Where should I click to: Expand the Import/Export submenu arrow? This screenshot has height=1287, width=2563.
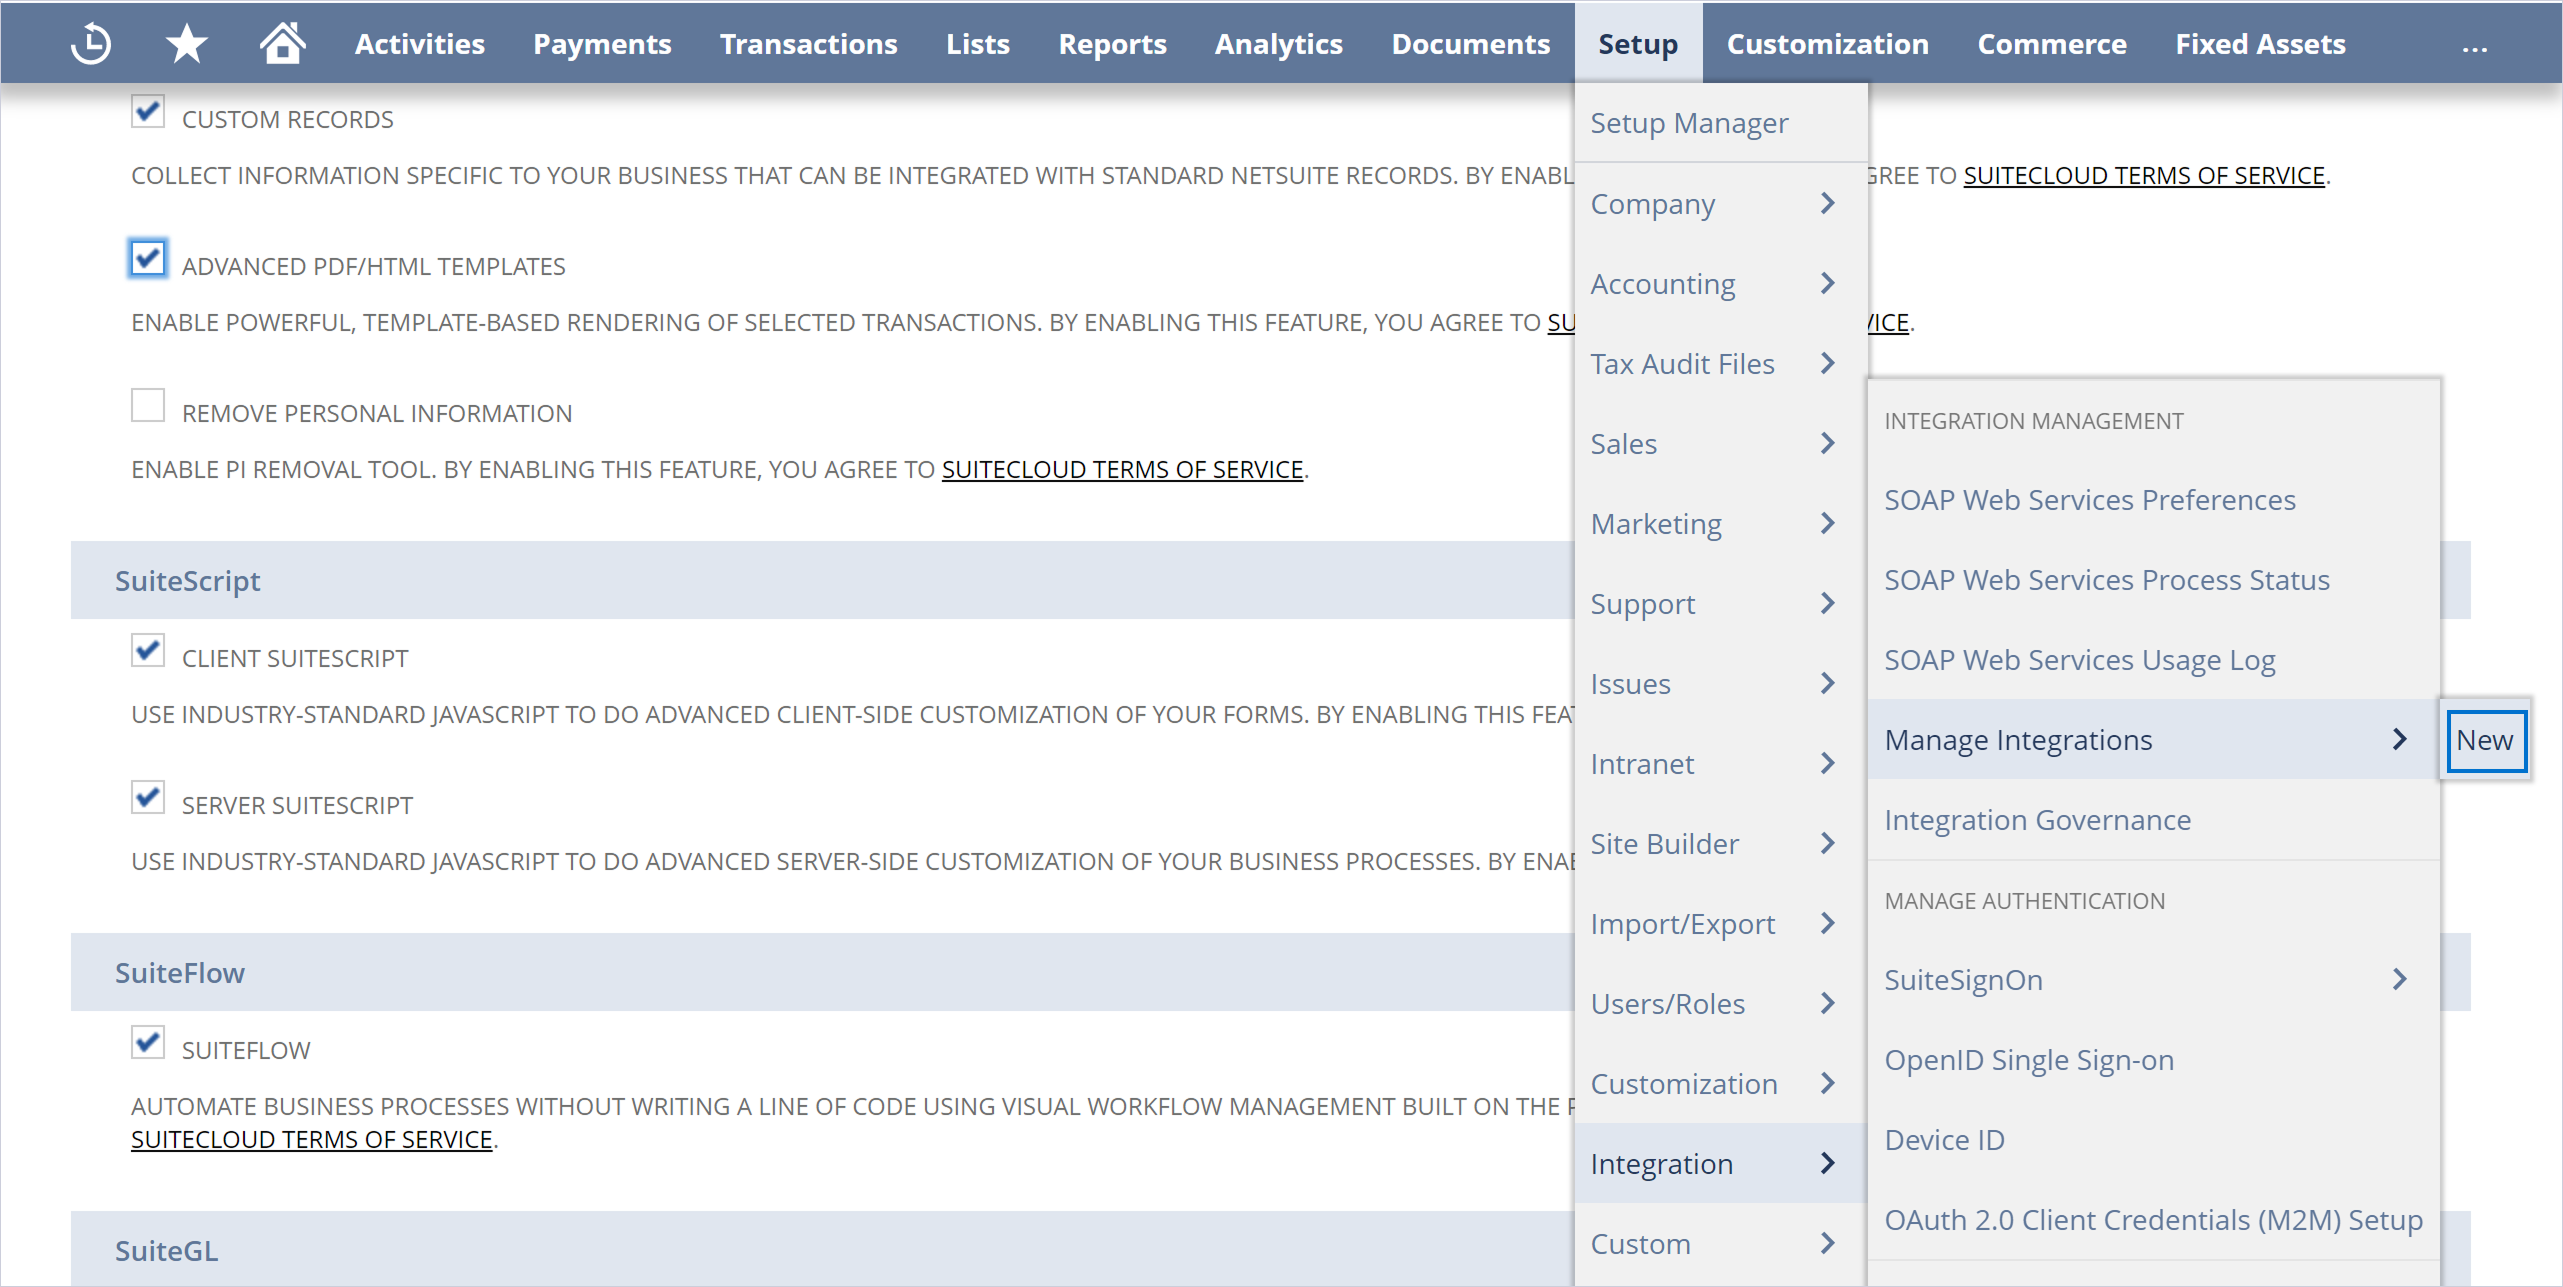[x=1827, y=923]
